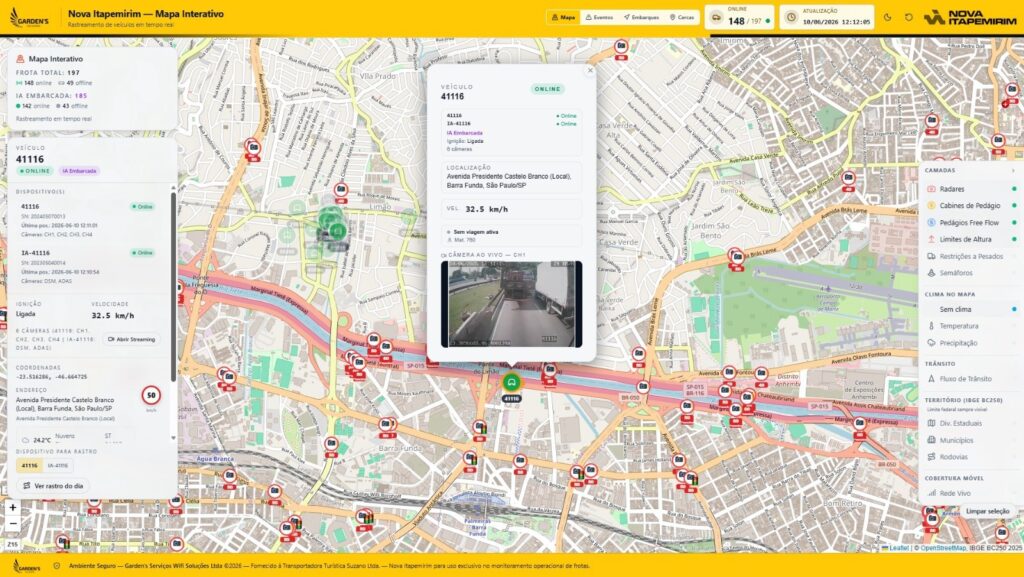Click the 50 km/h speed limit sign

[x=152, y=395]
